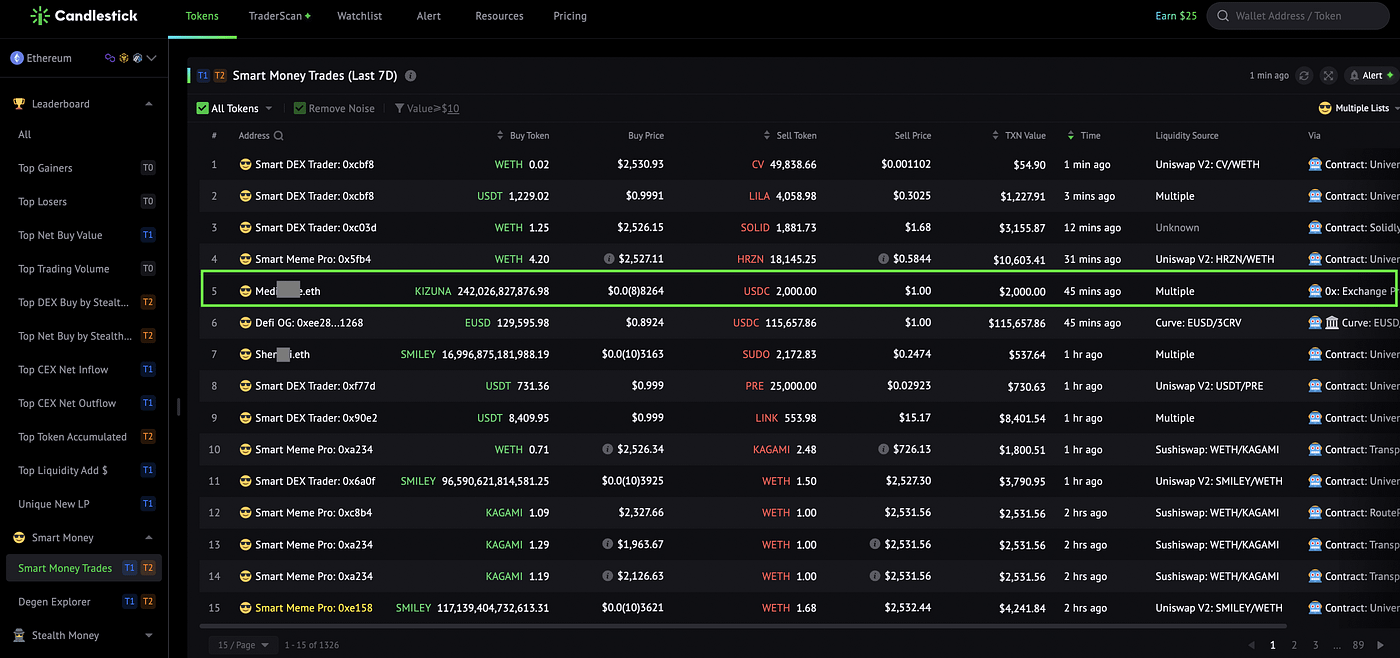
Task: Click the info icon by HRZN buy price $2,527.11
Action: 609,259
